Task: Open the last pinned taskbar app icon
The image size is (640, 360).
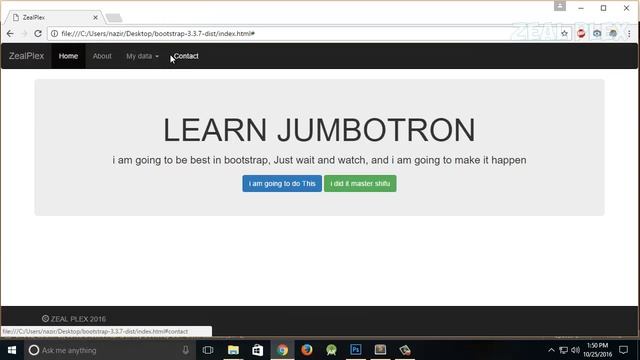Action: coord(404,350)
